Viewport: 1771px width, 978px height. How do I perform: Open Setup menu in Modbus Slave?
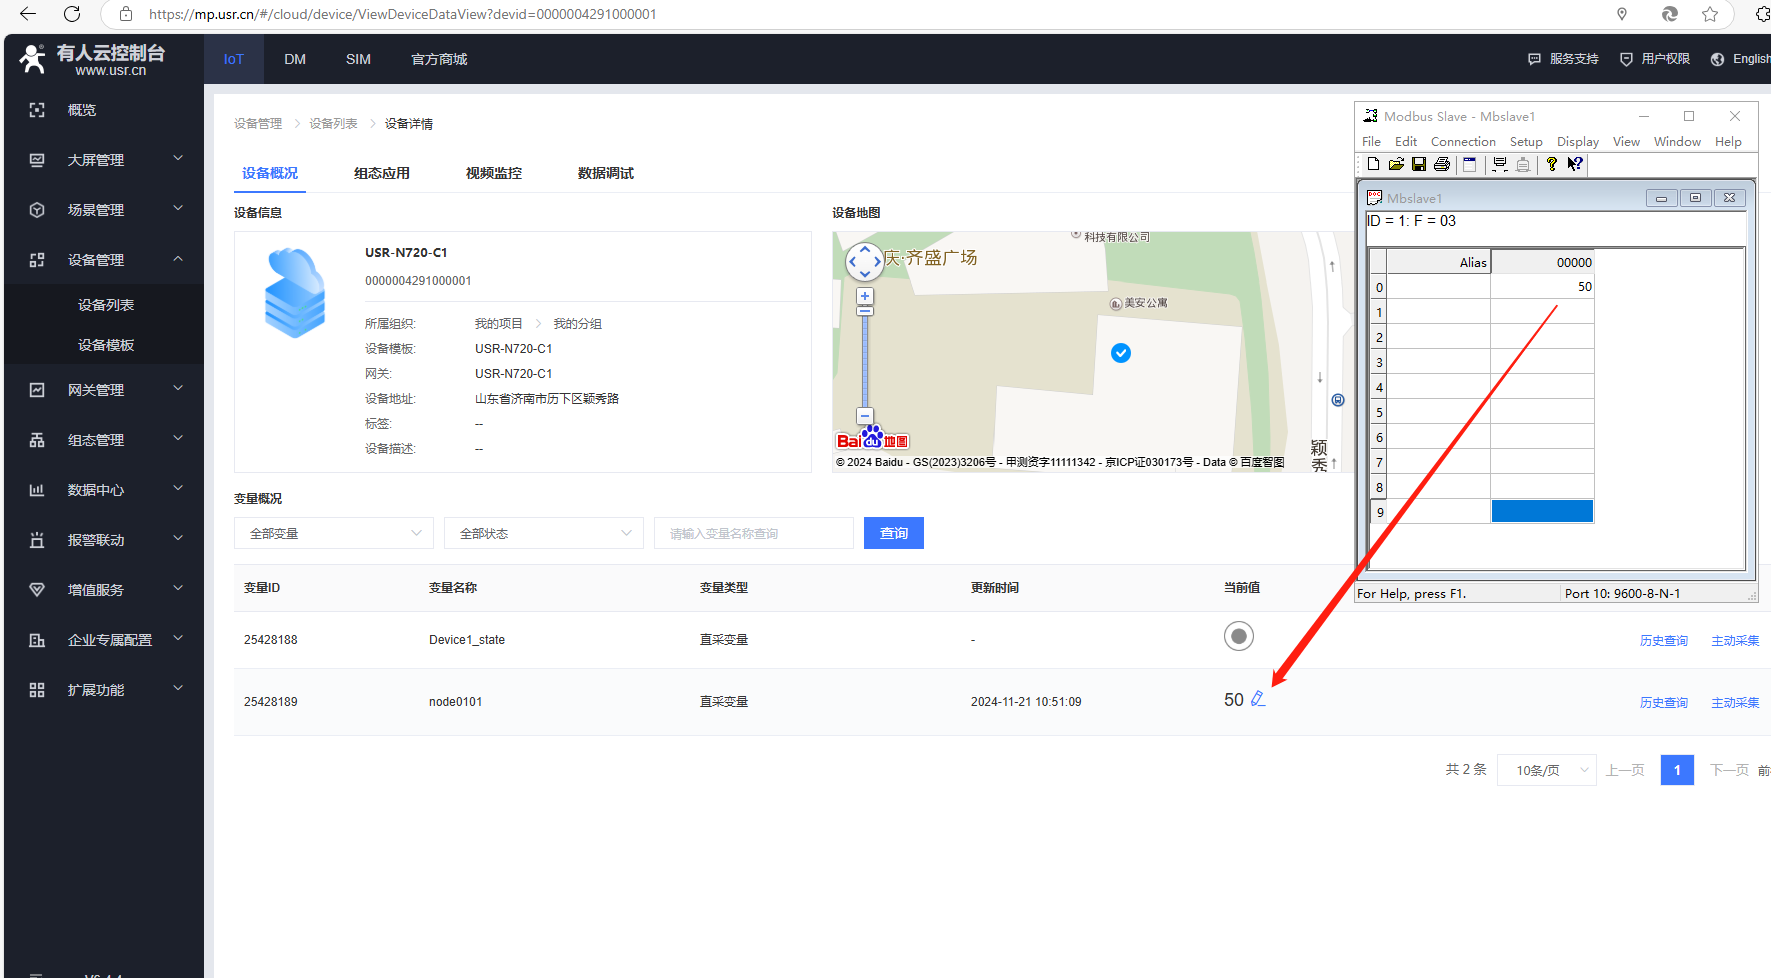pyautogui.click(x=1526, y=142)
